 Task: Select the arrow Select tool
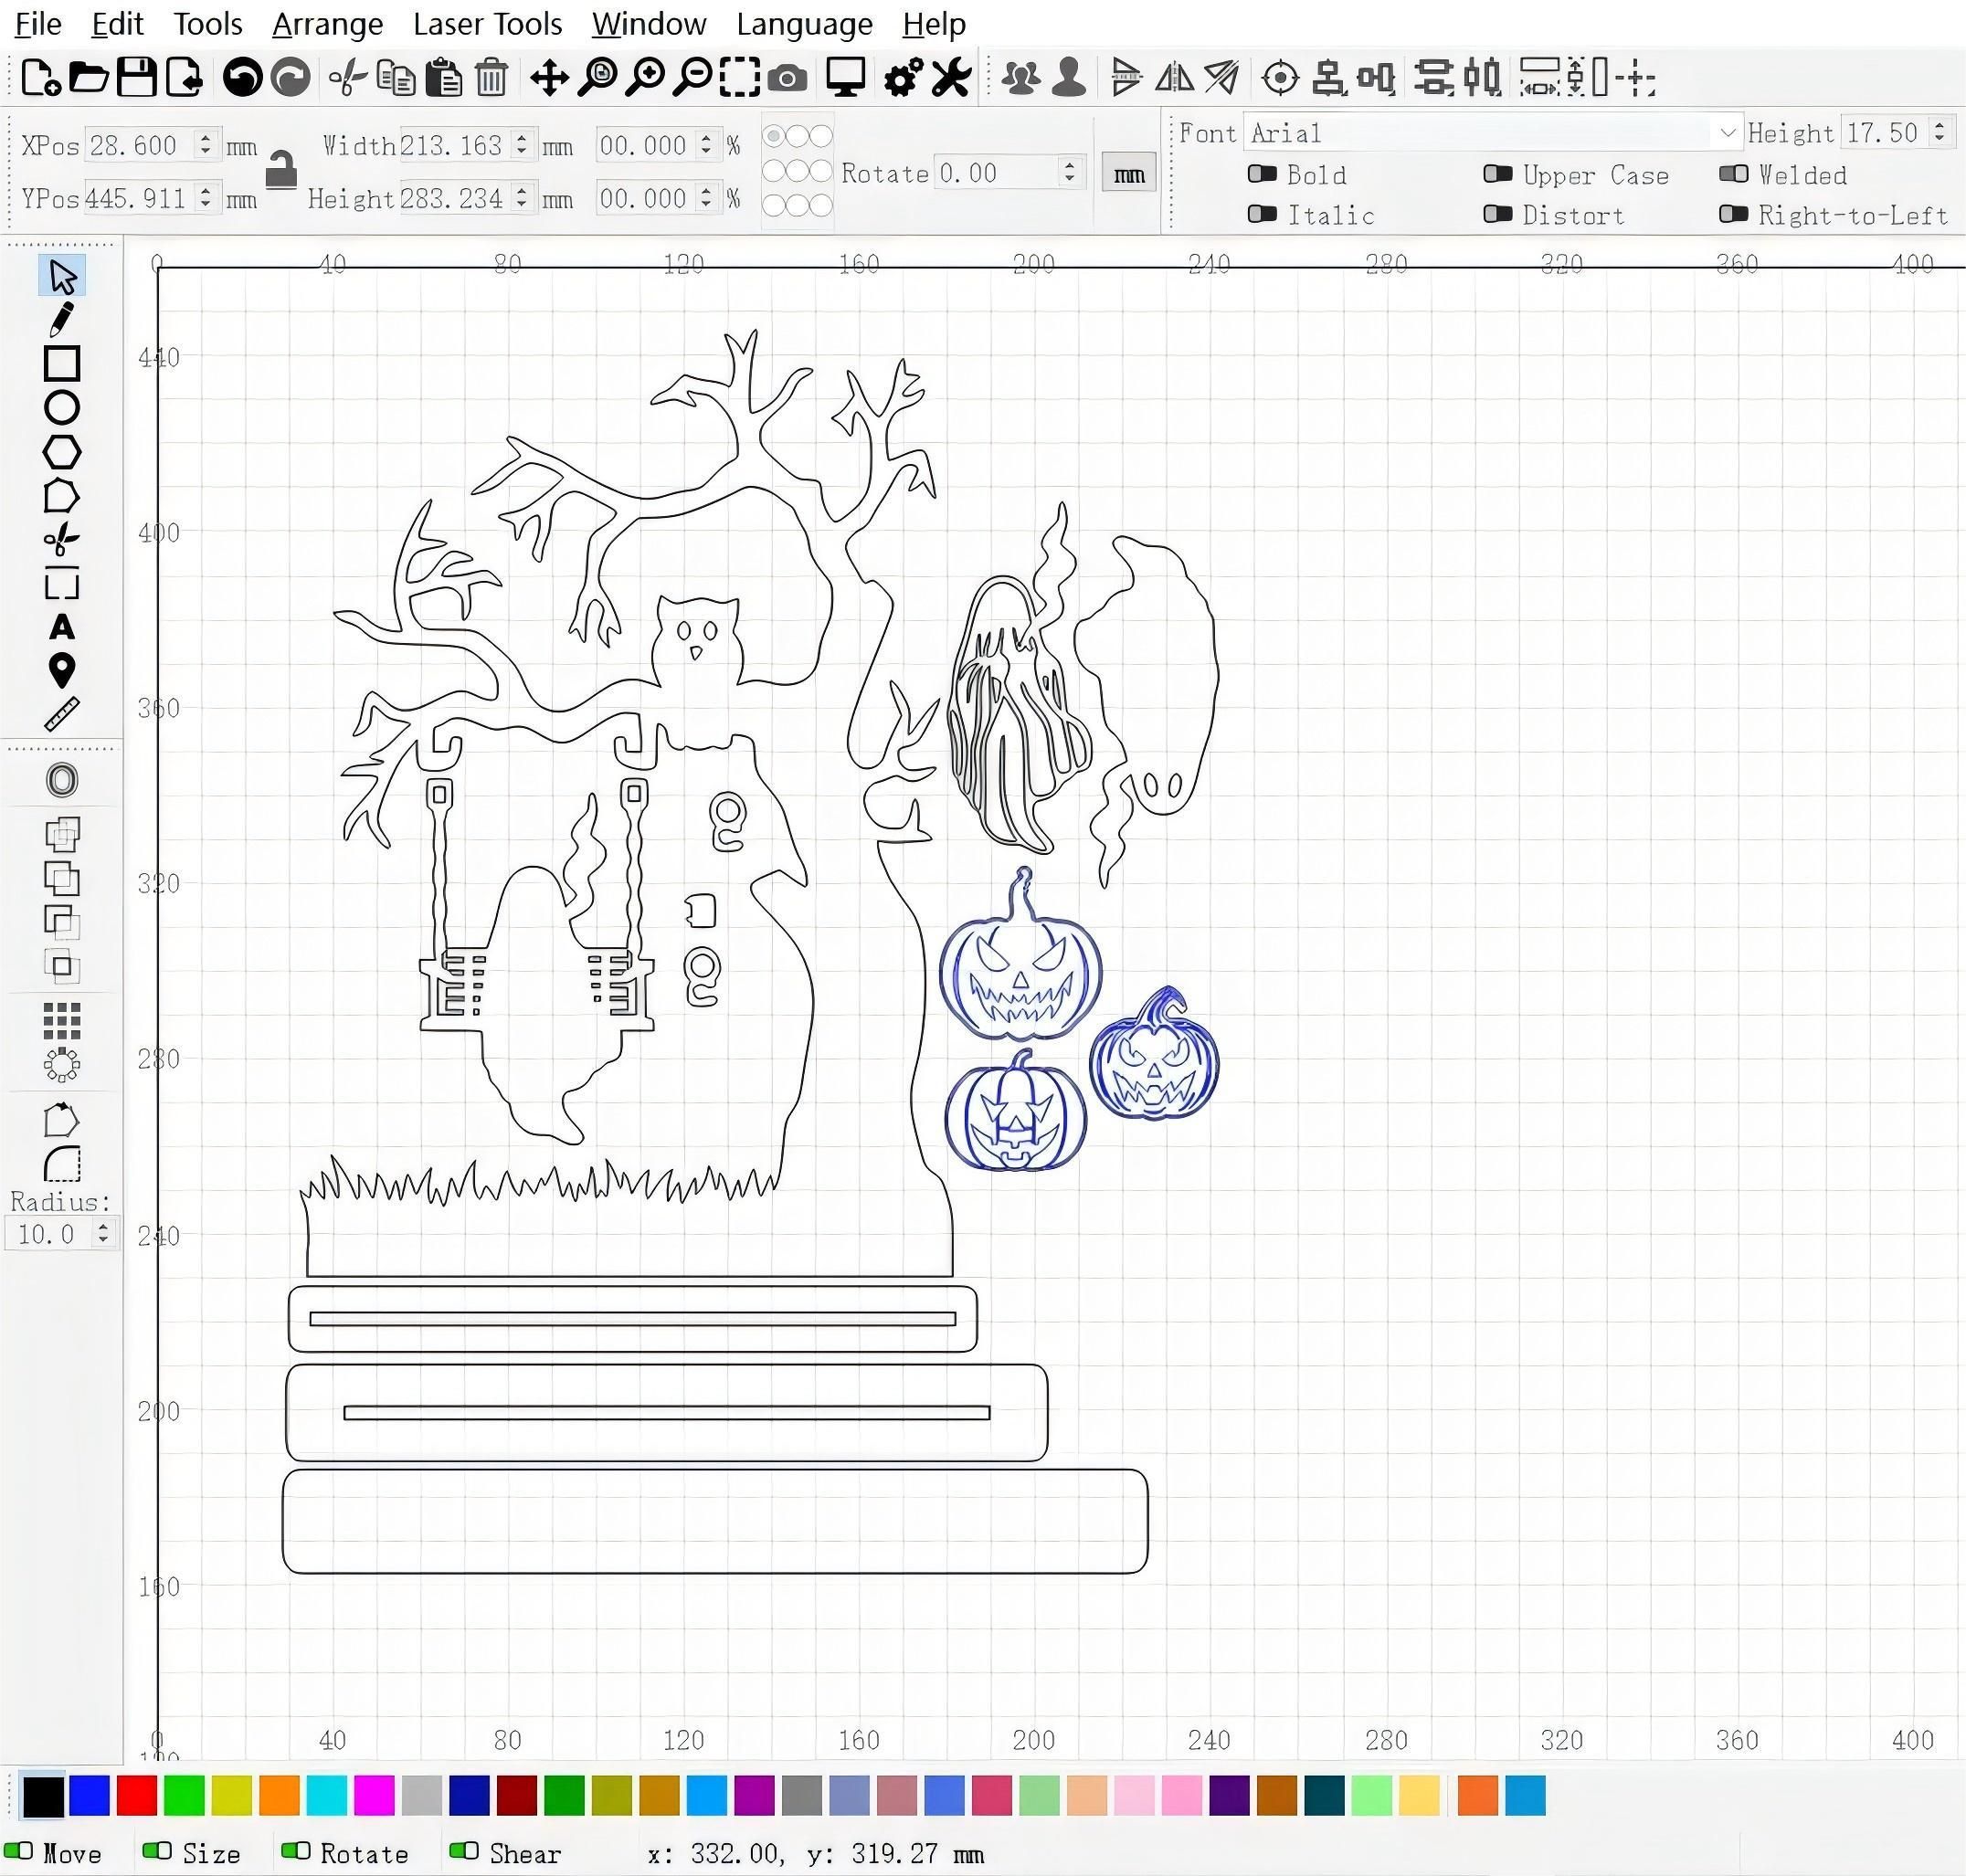click(x=62, y=277)
